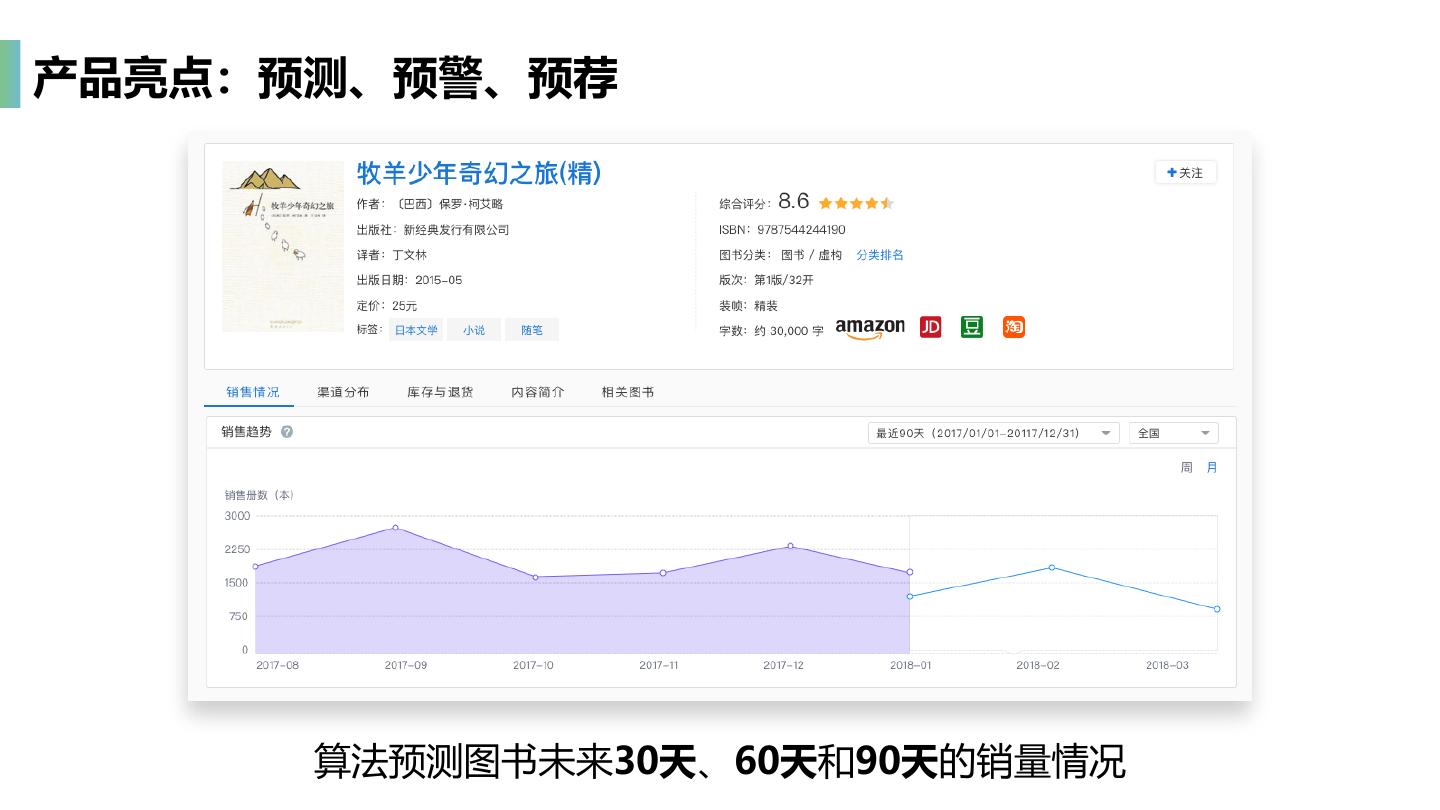1440x810 pixels.
Task: Open the orange Taobao icon
Action: coord(1013,327)
